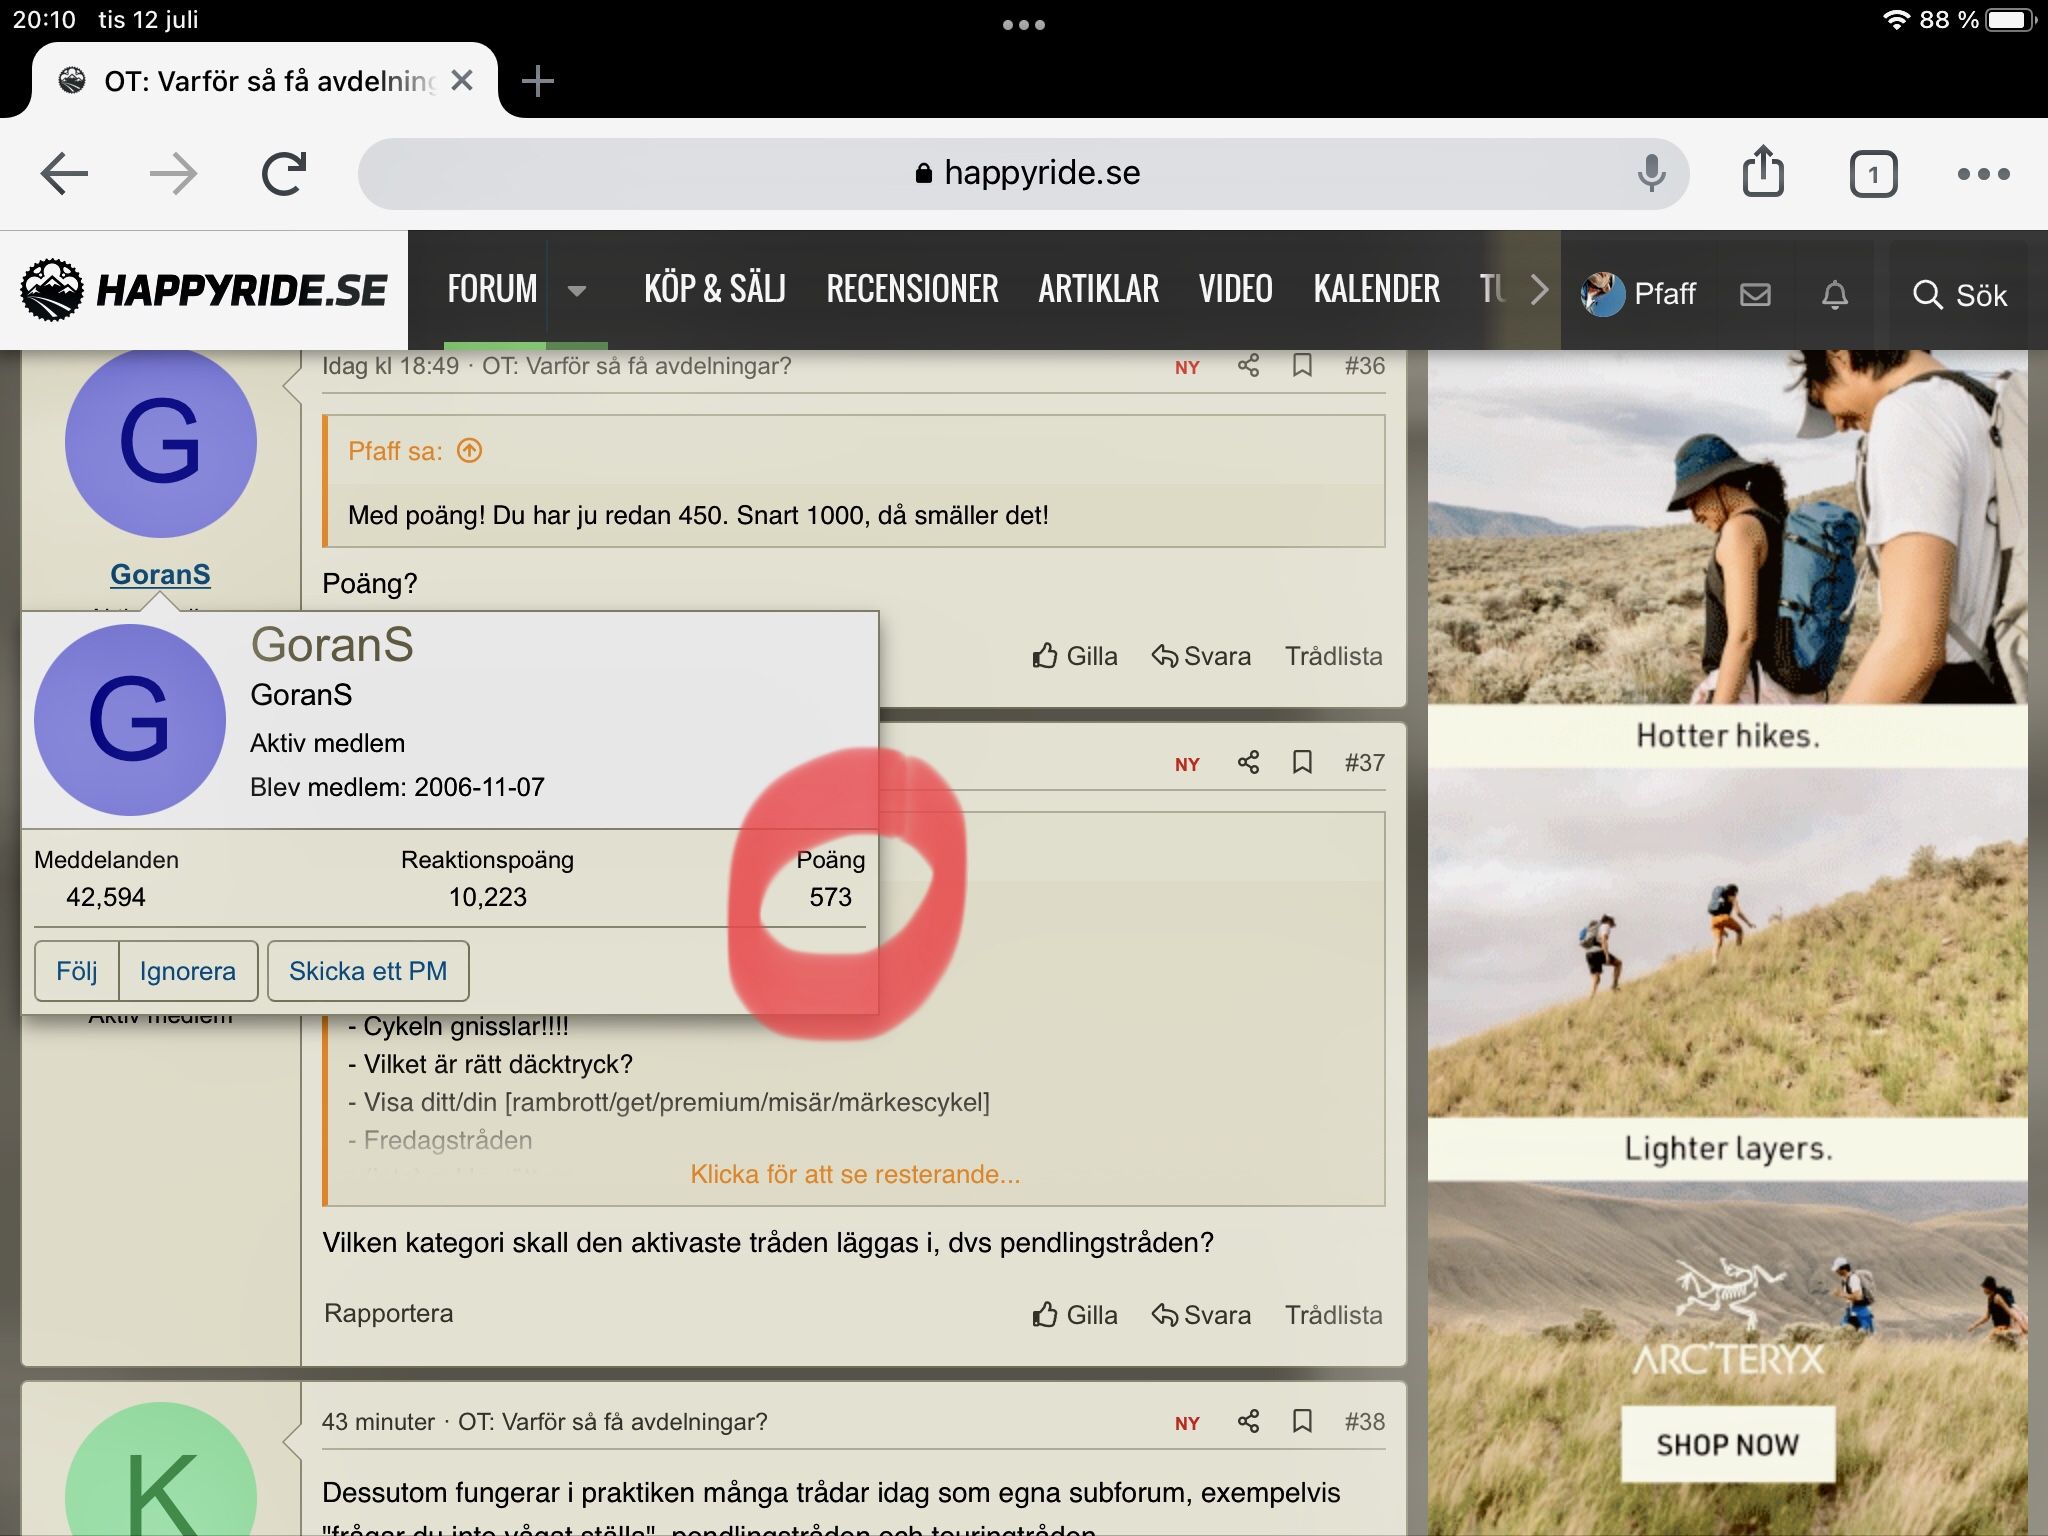Open the Artiklar section
The width and height of the screenshot is (2048, 1536).
point(1098,290)
